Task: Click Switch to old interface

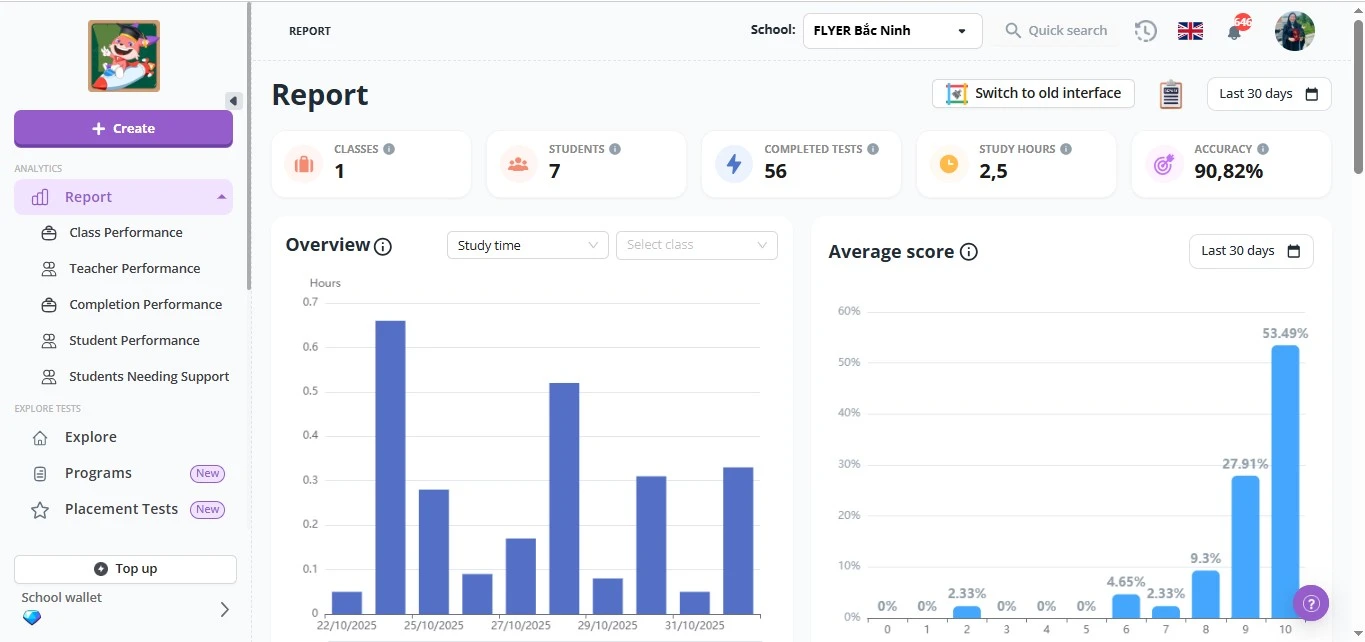Action: click(x=1033, y=93)
